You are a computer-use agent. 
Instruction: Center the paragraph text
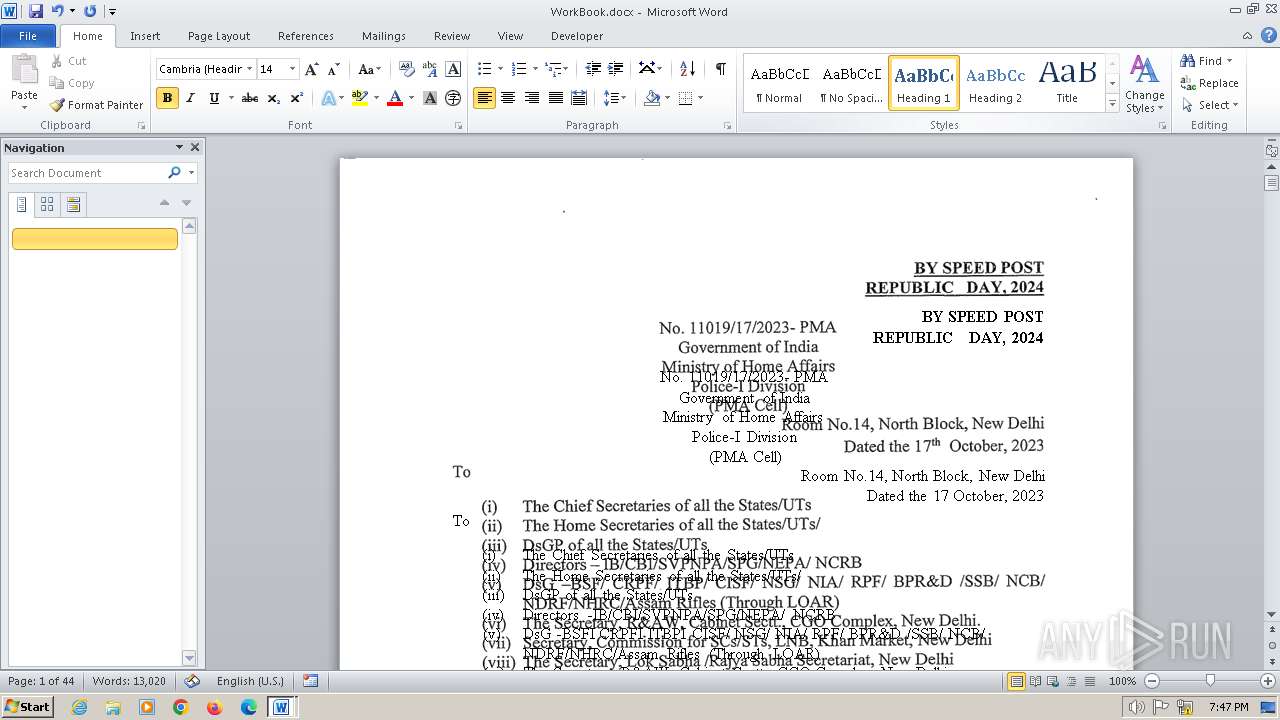508,98
